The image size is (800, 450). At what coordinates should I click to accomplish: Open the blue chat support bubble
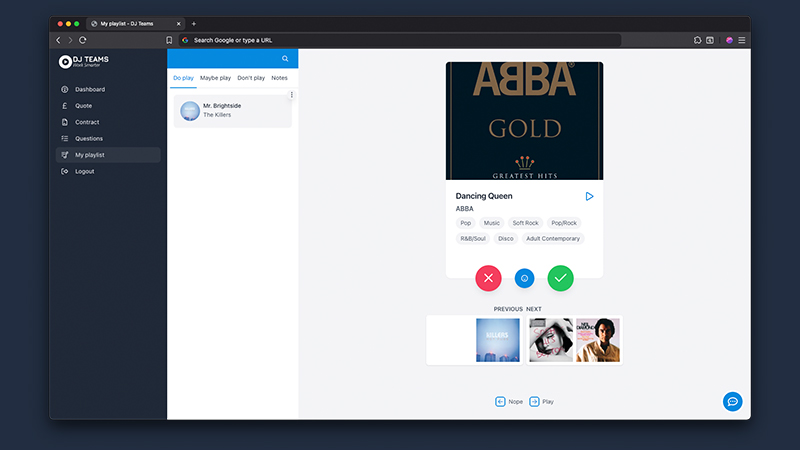point(732,401)
